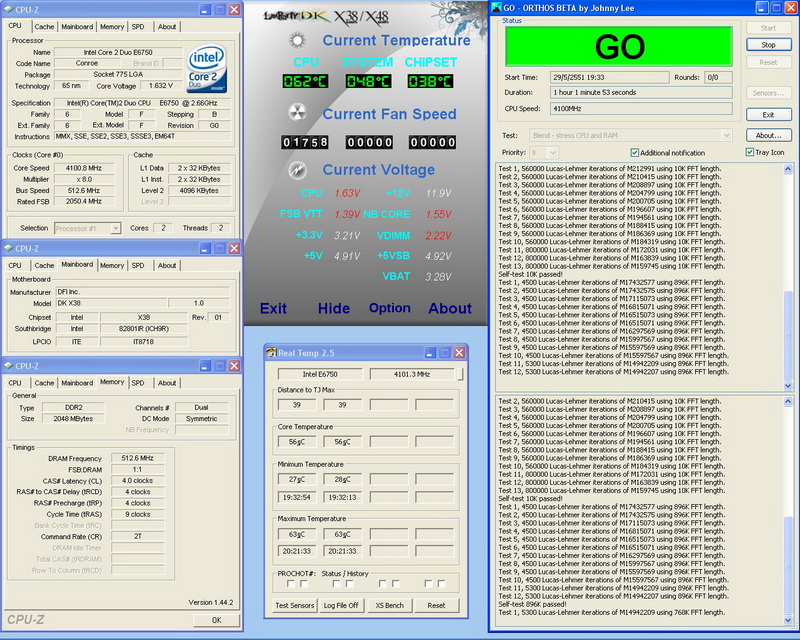Click the XS Bench button in Real Temp
800x640 pixels.
point(389,605)
